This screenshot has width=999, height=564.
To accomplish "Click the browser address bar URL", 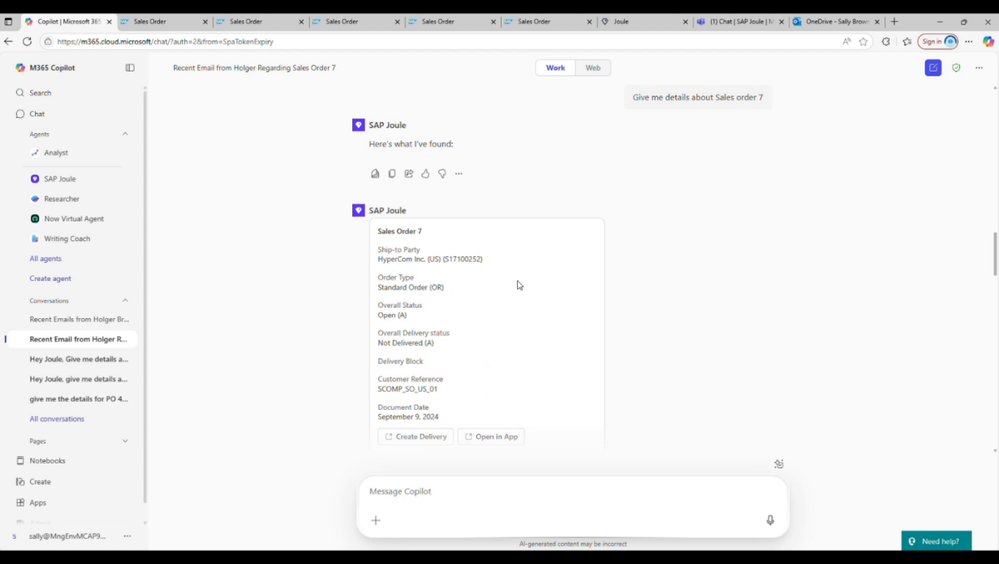I will (x=165, y=41).
